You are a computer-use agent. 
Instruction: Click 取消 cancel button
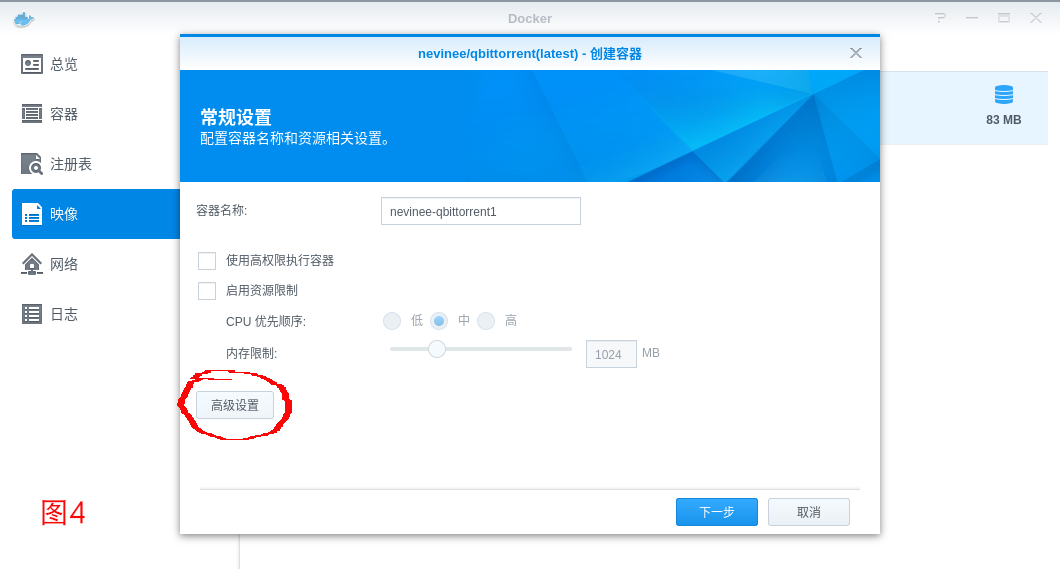(x=809, y=512)
